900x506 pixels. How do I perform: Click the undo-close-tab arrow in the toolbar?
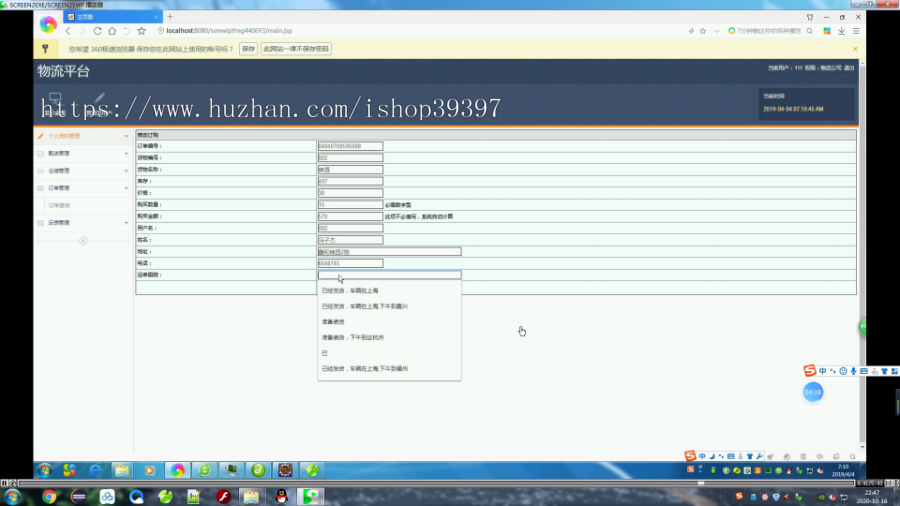[x=126, y=31]
